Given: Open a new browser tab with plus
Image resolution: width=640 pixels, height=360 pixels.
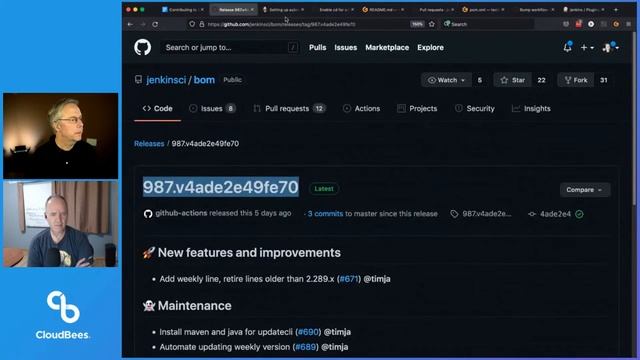Looking at the screenshot, I should (616, 9).
